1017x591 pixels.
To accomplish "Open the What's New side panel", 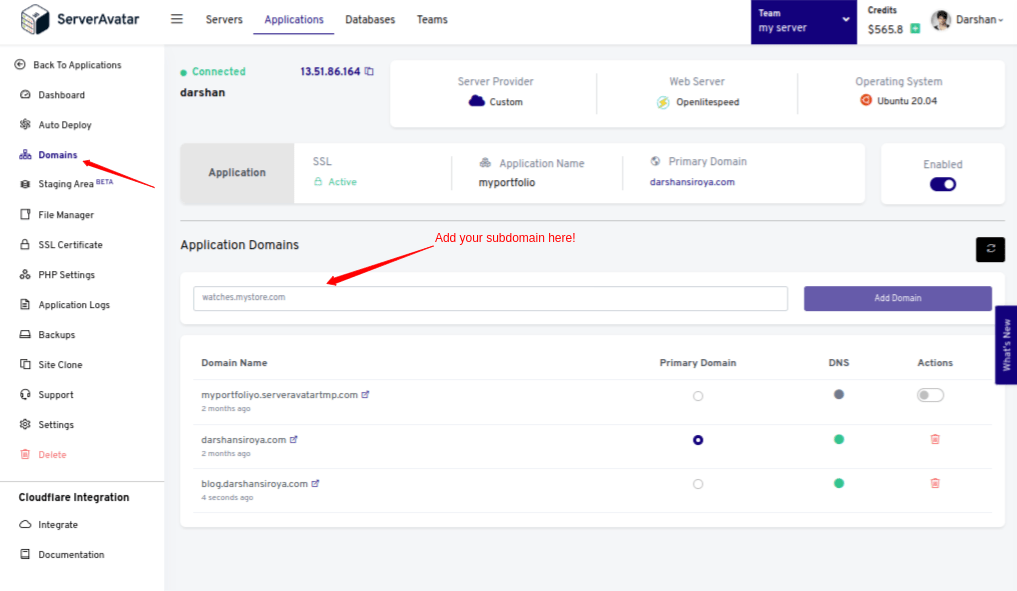I will pos(1006,345).
